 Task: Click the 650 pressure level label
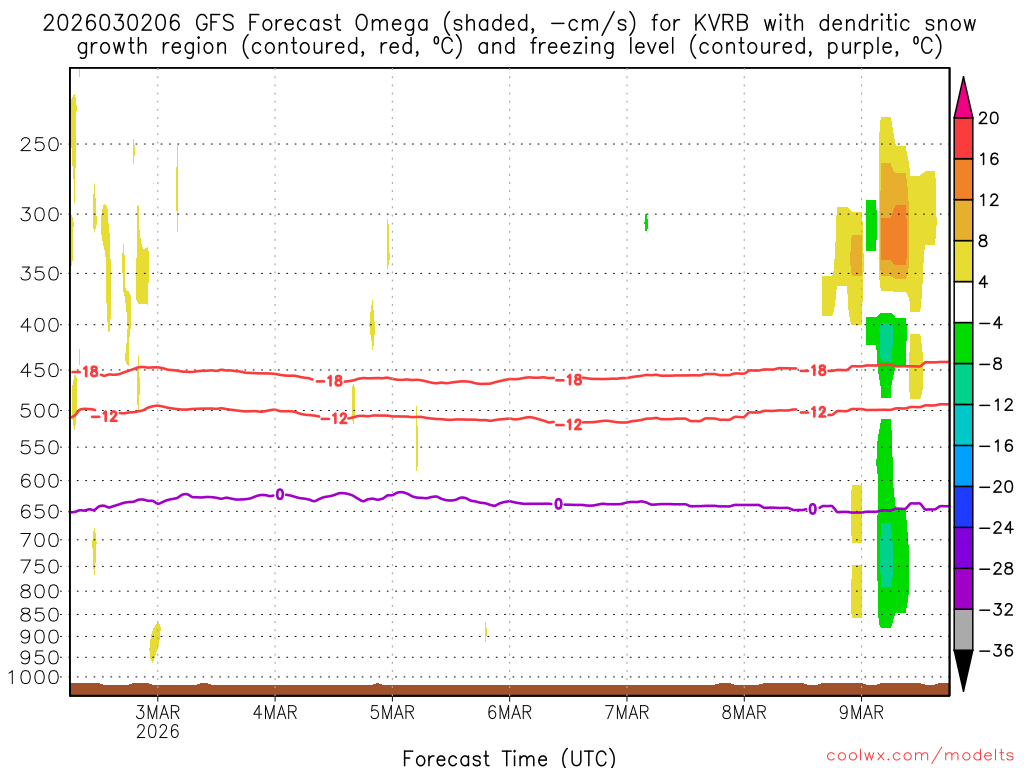pyautogui.click(x=40, y=511)
